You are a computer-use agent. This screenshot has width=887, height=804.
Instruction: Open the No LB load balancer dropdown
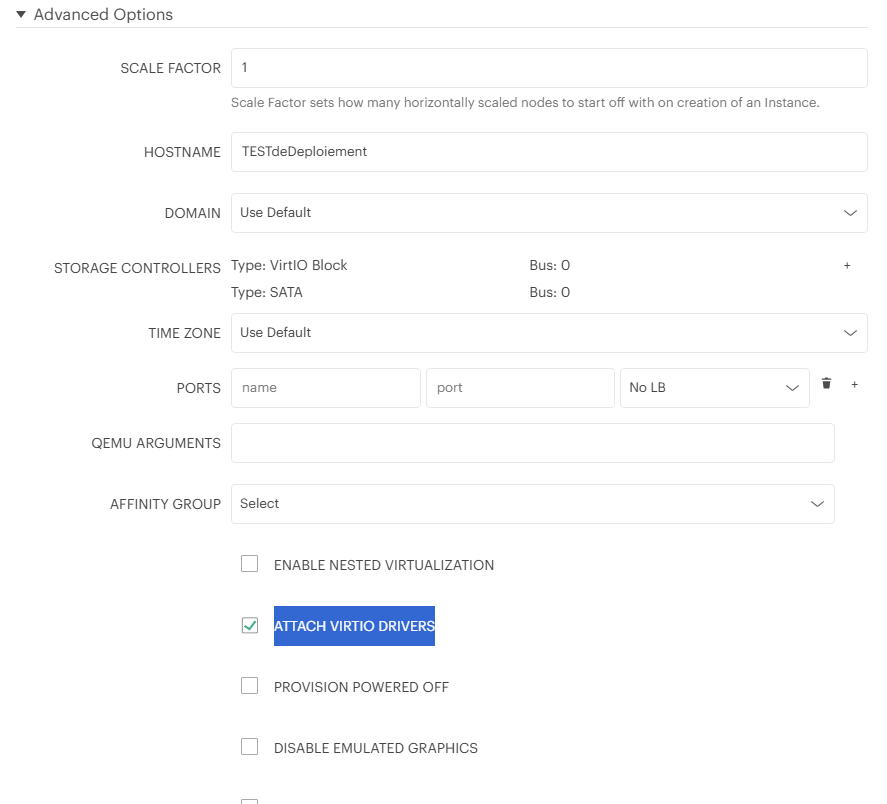pos(714,388)
